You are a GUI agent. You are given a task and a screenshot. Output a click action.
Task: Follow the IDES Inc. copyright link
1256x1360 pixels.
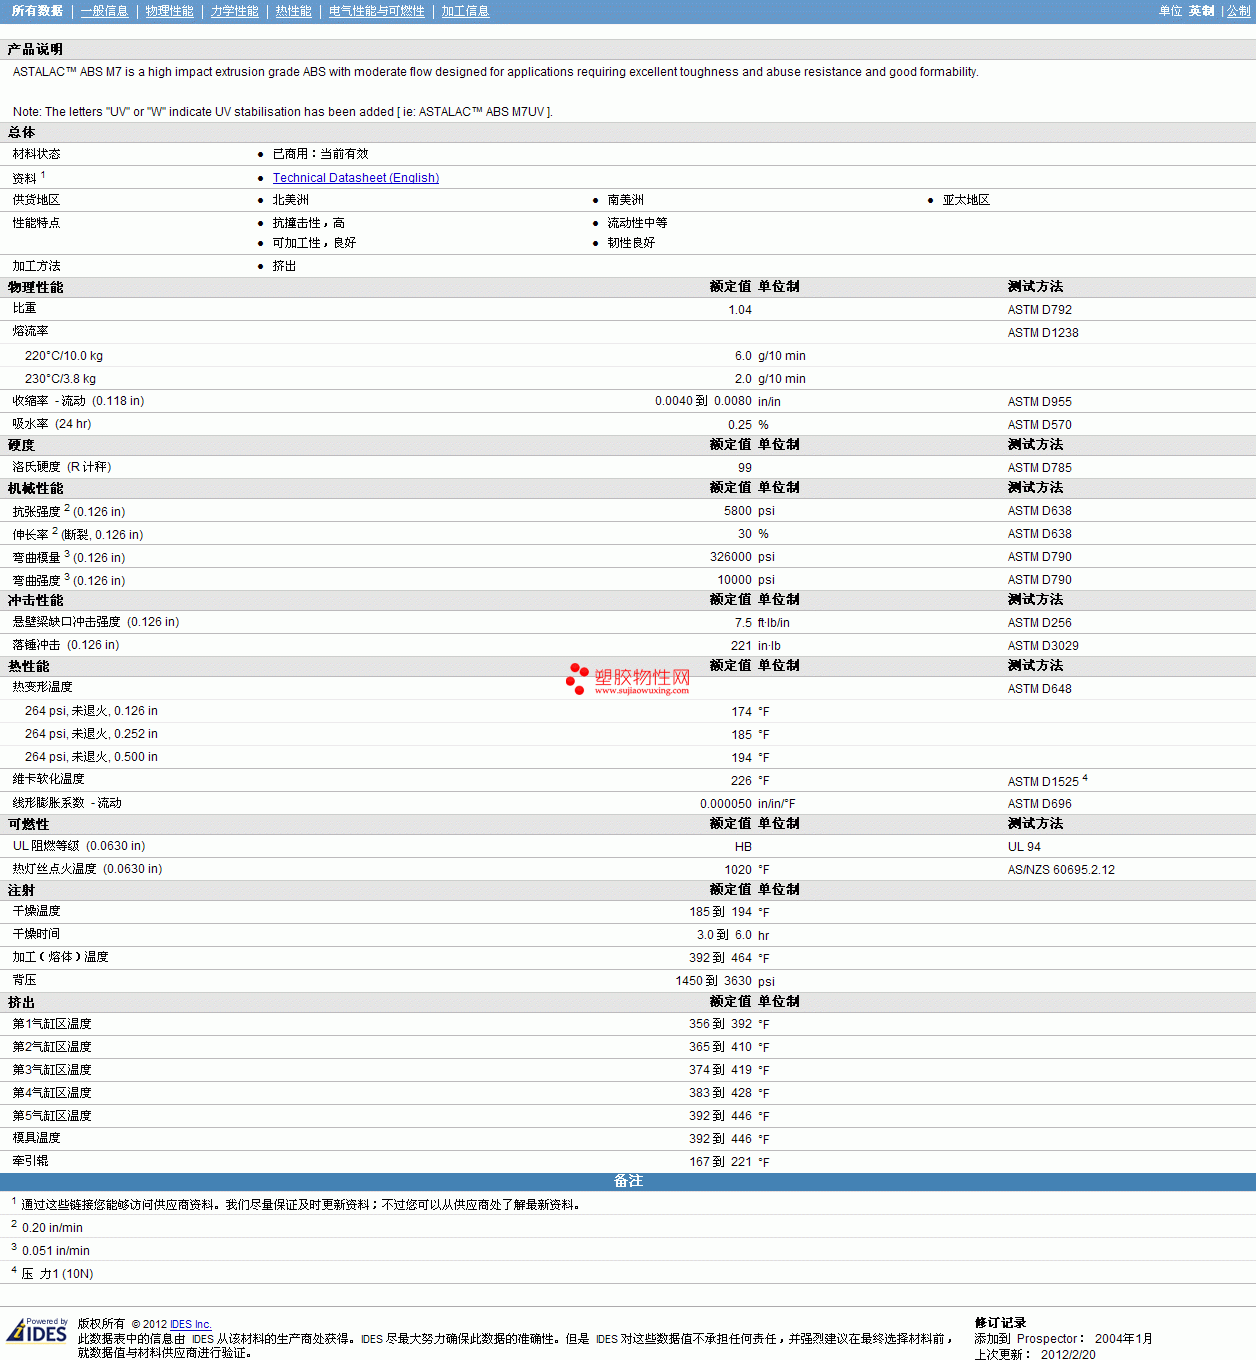click(191, 1324)
